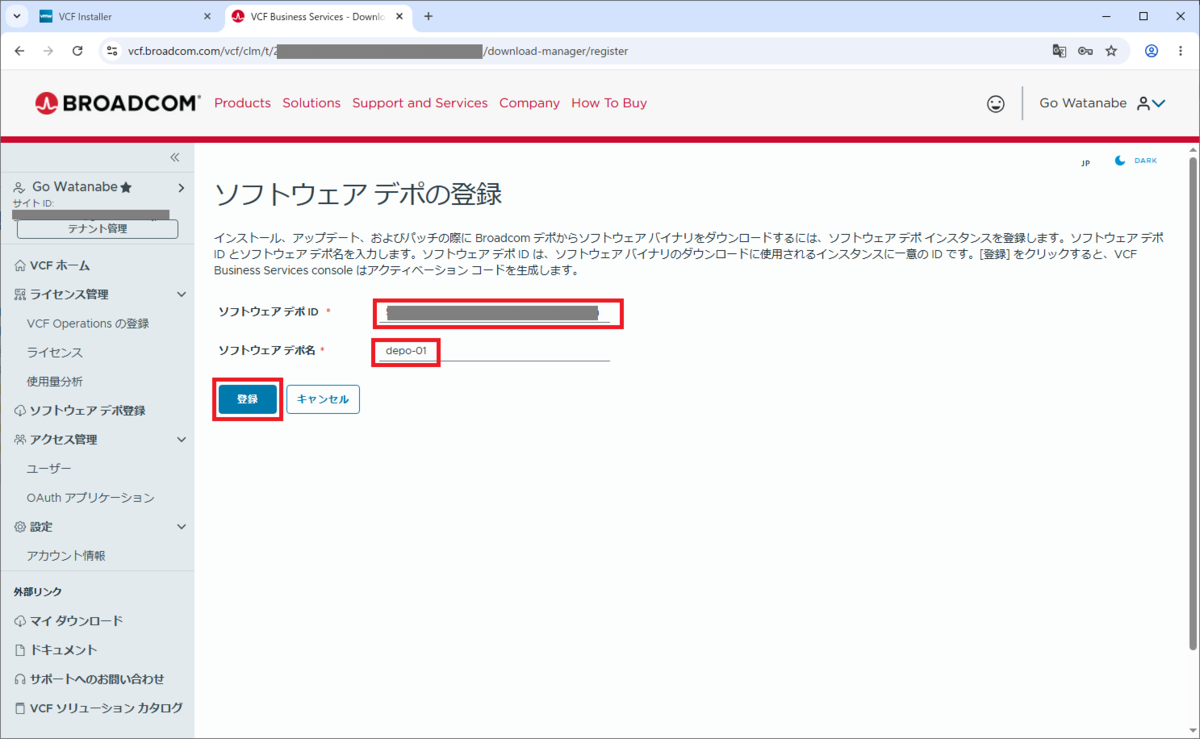Click the サポート headset icon
Image resolution: width=1200 pixels, height=739 pixels.
click(20, 679)
